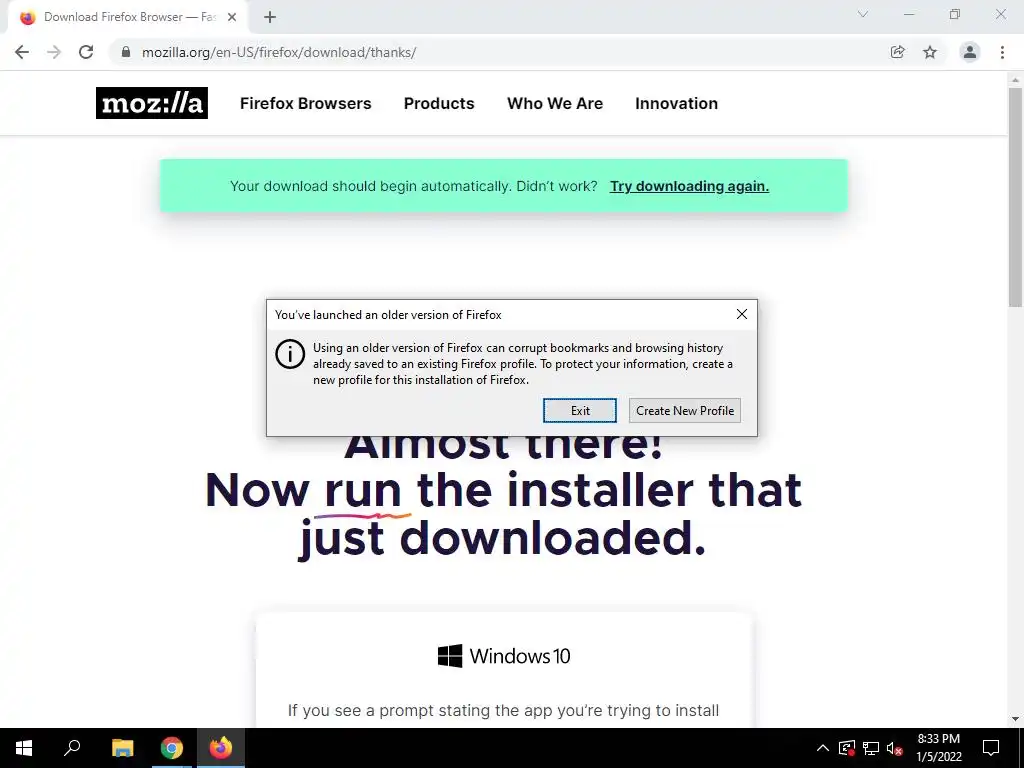
Task: Open the Chrome three-dot menu
Action: click(x=1002, y=52)
